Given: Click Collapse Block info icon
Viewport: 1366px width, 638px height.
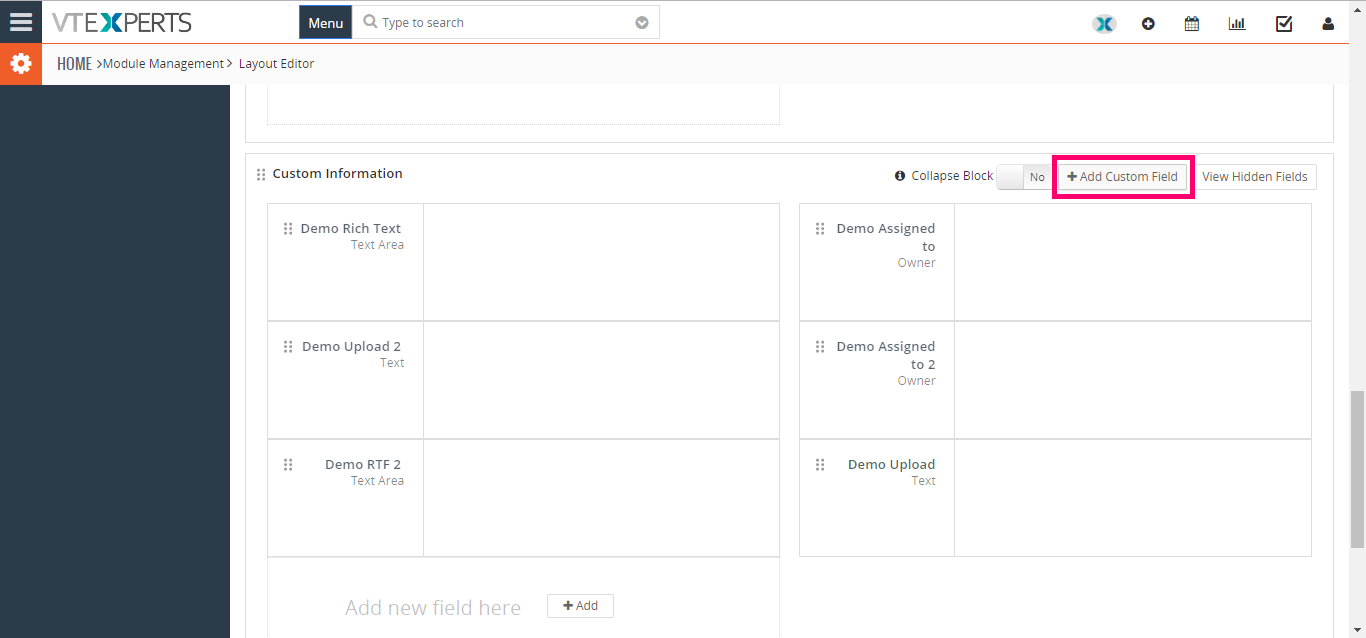Looking at the screenshot, I should pyautogui.click(x=900, y=176).
